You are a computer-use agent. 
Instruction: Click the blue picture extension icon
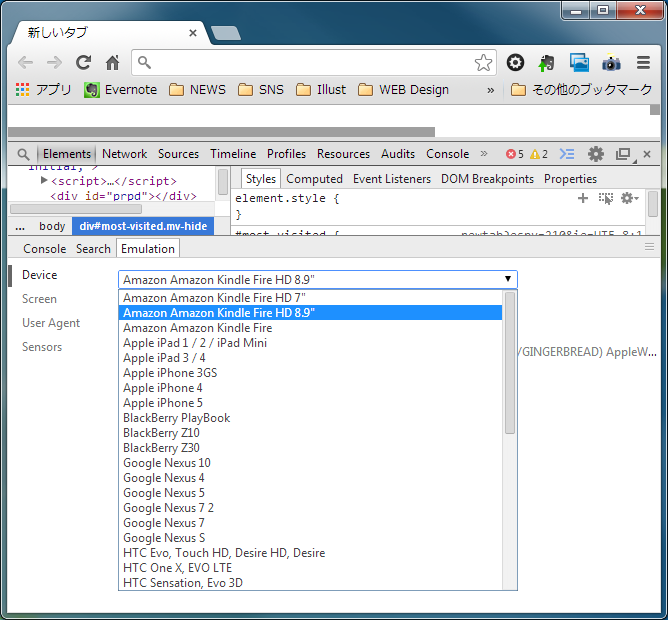(x=579, y=63)
